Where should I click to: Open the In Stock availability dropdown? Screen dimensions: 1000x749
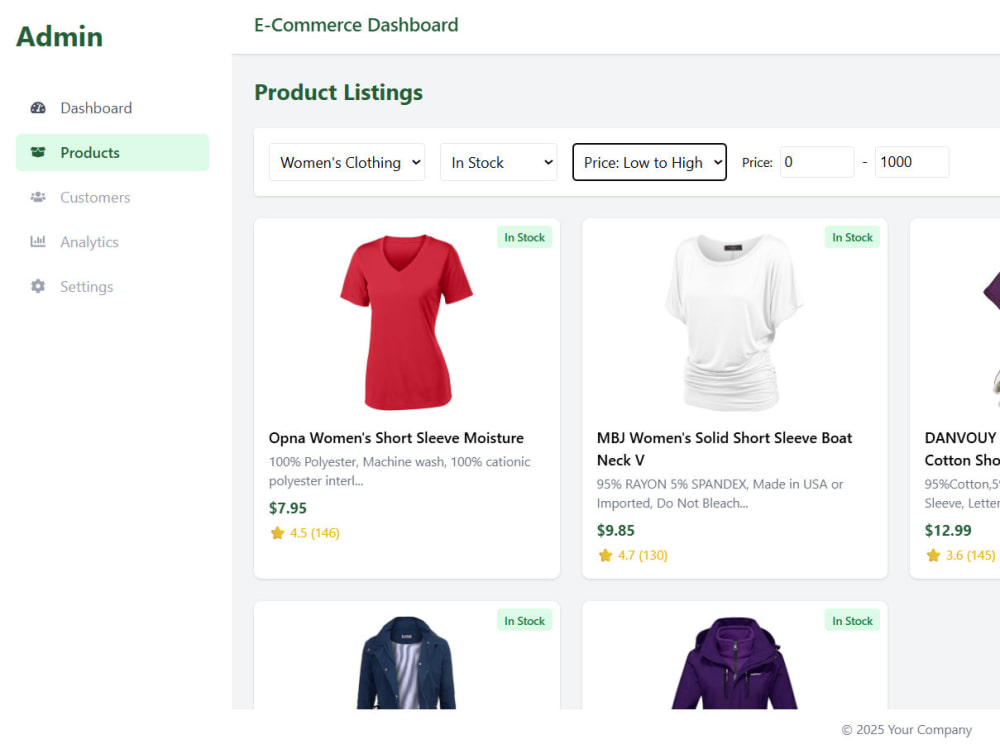point(499,162)
